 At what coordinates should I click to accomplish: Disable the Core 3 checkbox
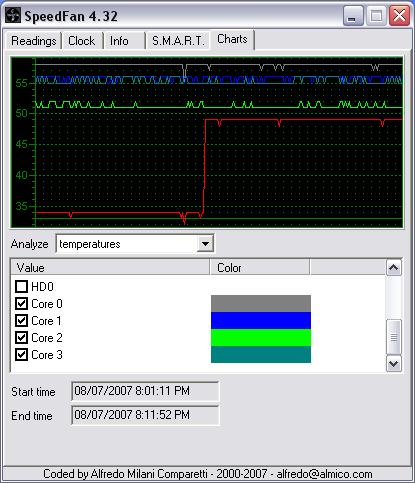click(x=22, y=354)
